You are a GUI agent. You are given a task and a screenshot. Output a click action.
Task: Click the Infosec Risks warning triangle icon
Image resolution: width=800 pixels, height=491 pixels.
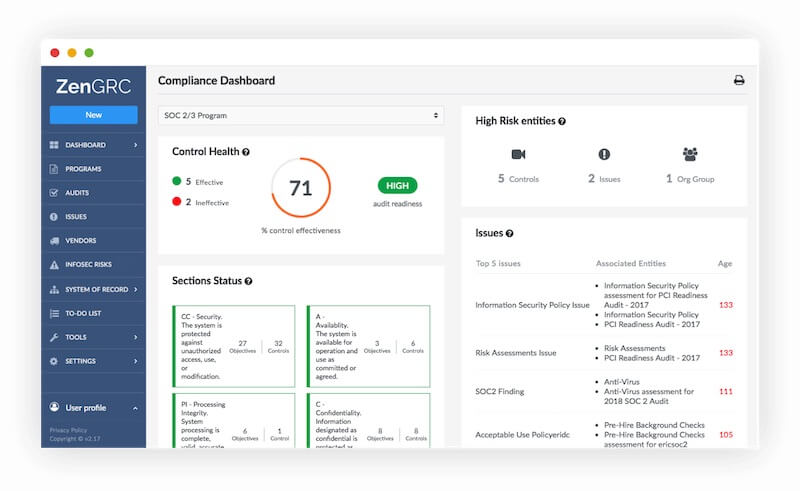(x=54, y=264)
